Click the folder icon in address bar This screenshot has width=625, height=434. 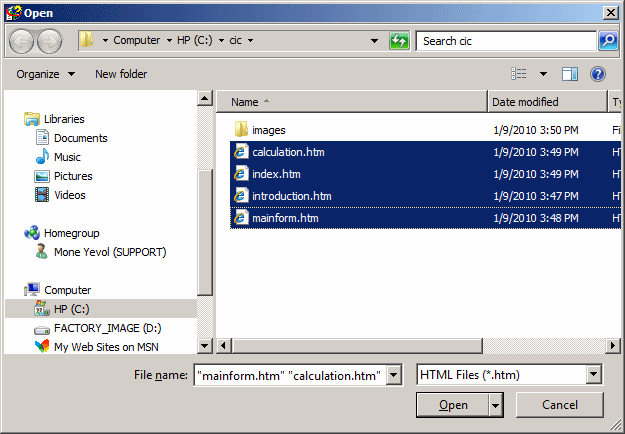86,40
